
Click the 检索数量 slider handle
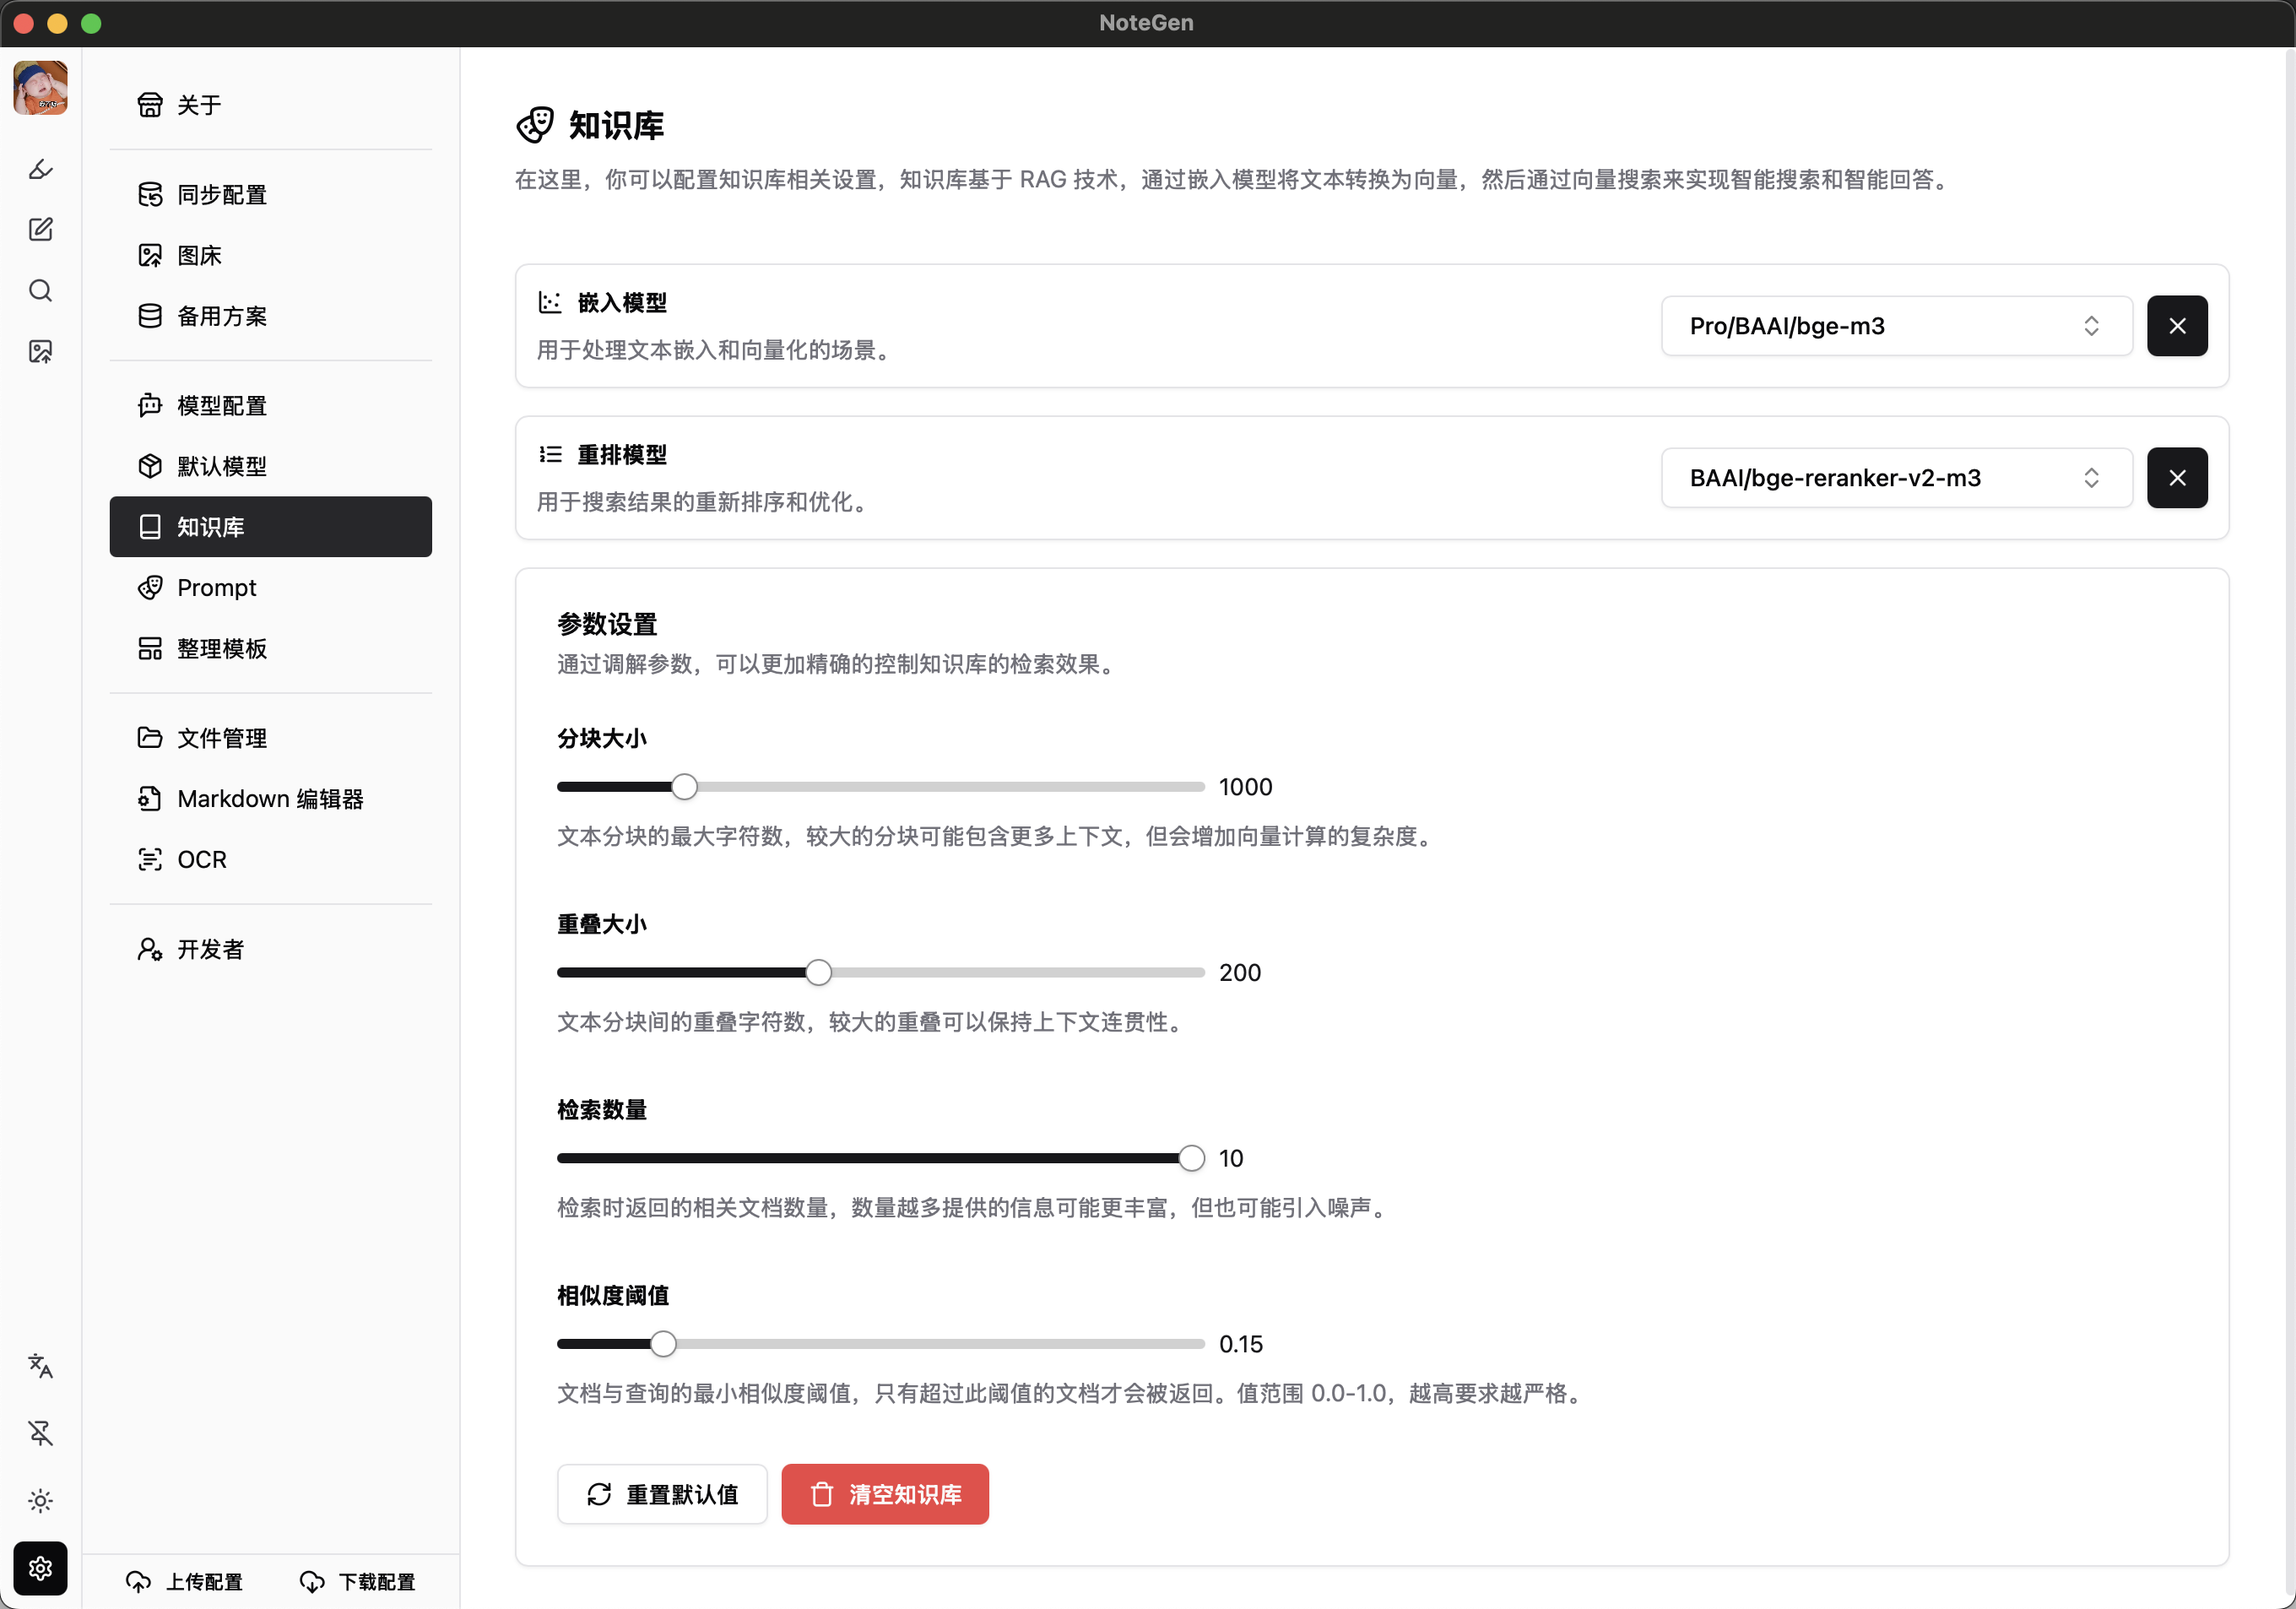1191,1158
